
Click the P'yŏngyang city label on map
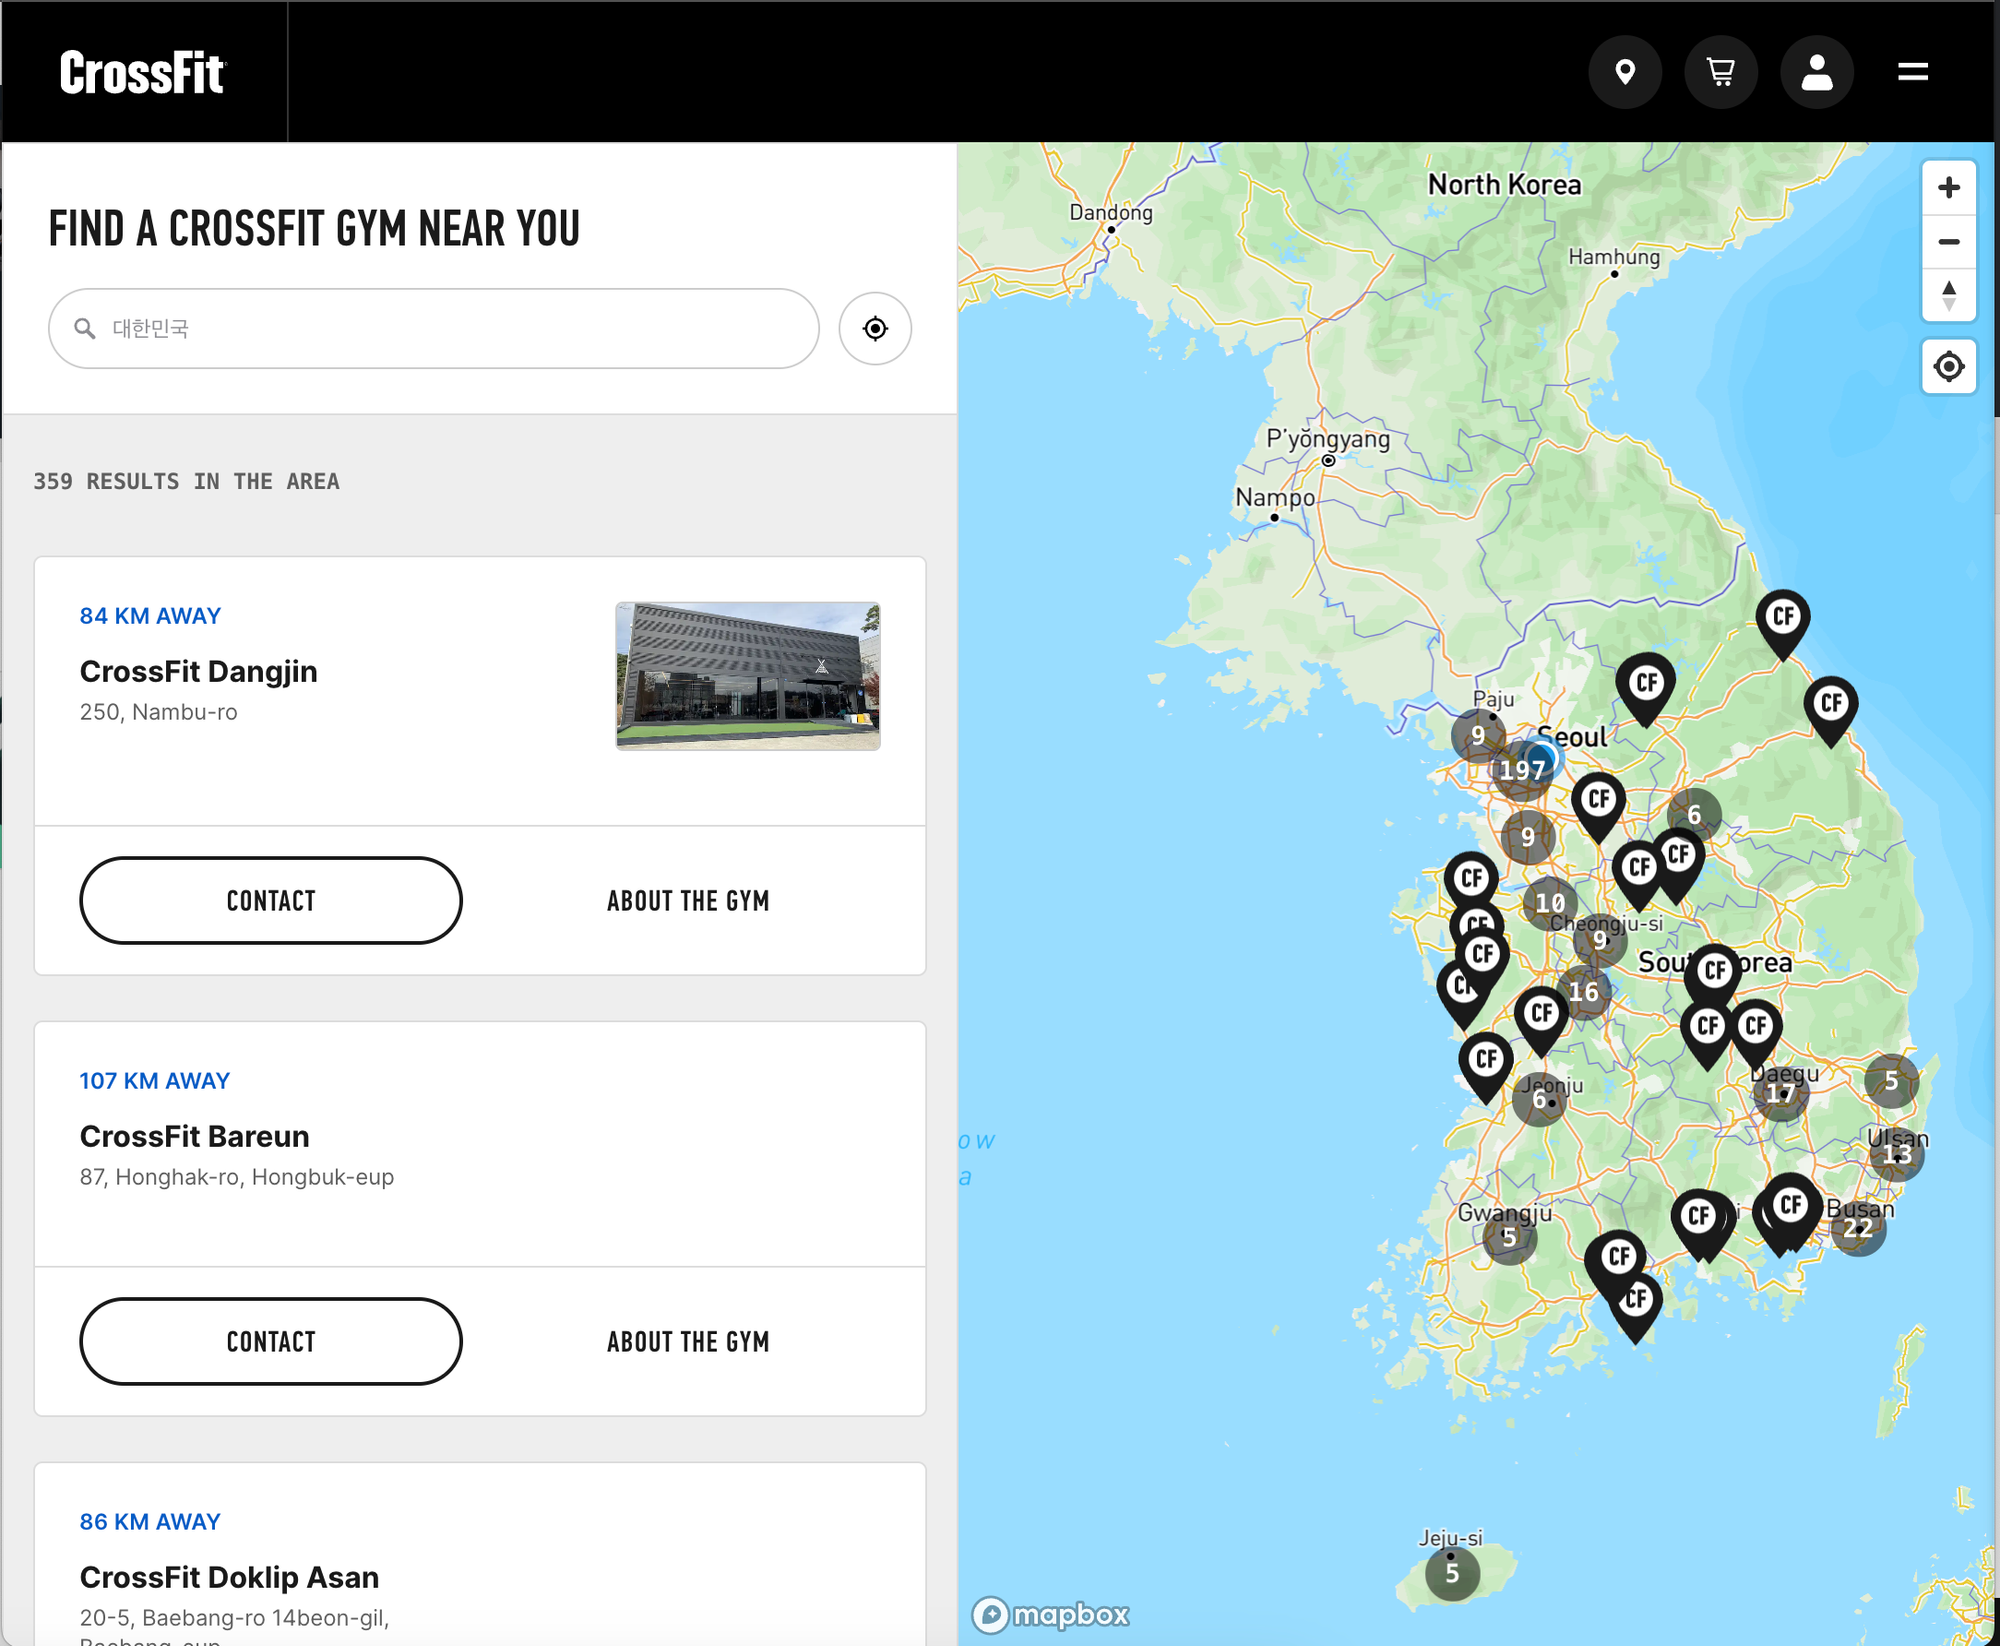(x=1328, y=440)
